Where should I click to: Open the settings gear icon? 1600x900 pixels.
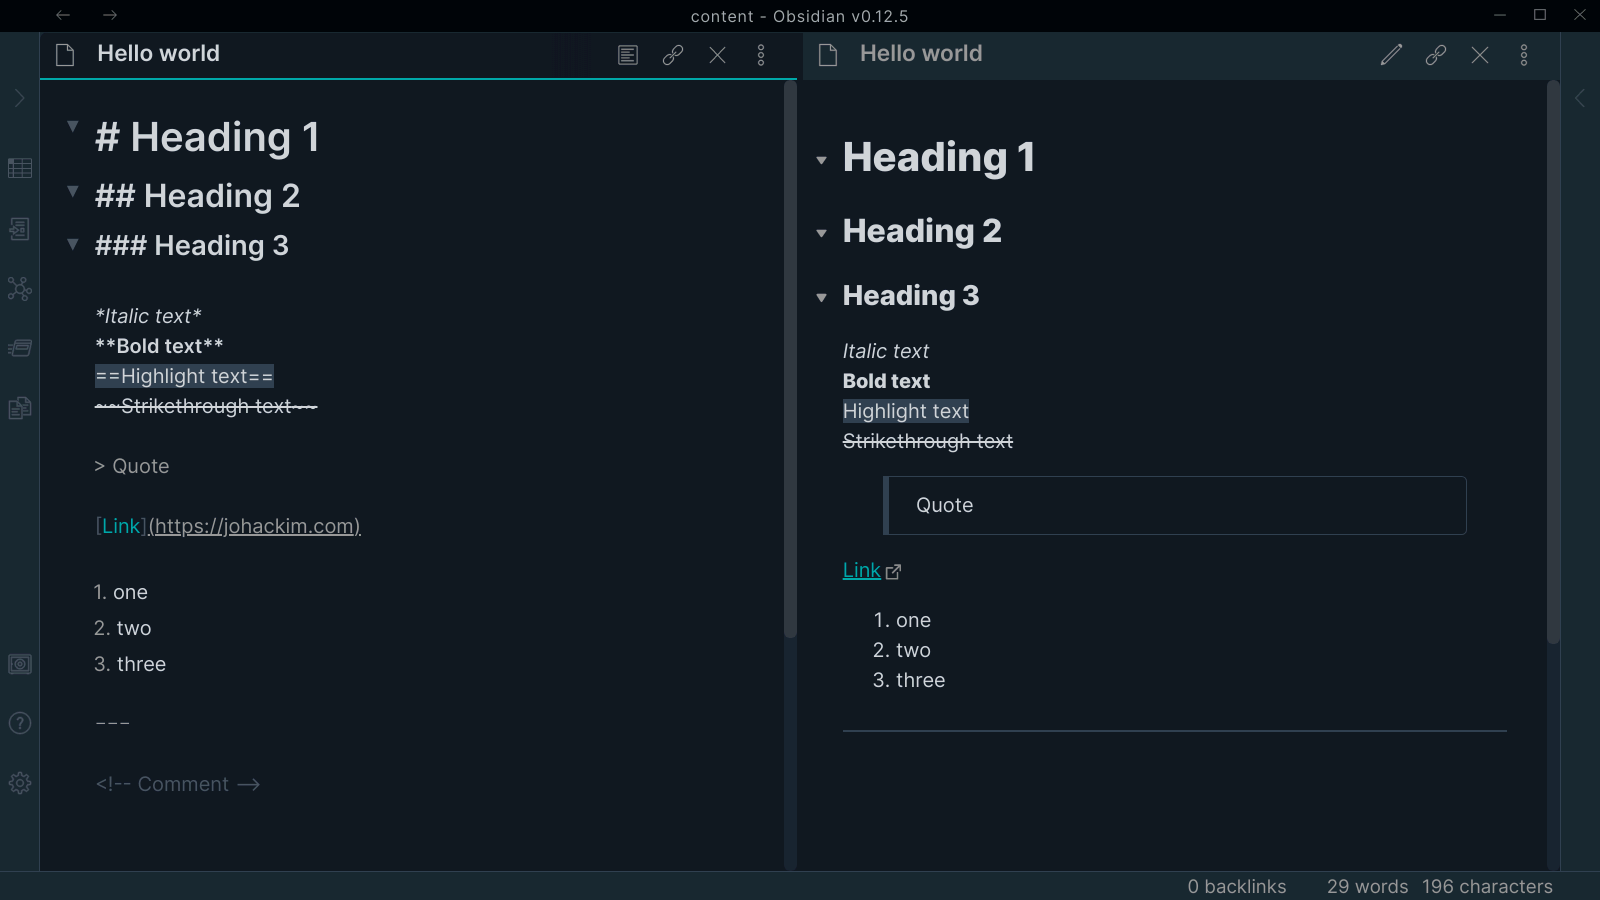pos(20,783)
